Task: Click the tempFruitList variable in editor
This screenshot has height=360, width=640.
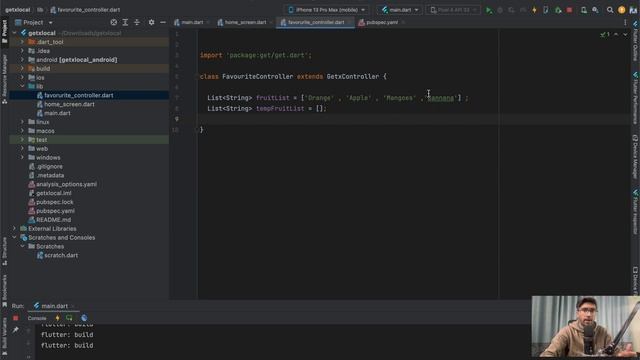Action: 280,109
